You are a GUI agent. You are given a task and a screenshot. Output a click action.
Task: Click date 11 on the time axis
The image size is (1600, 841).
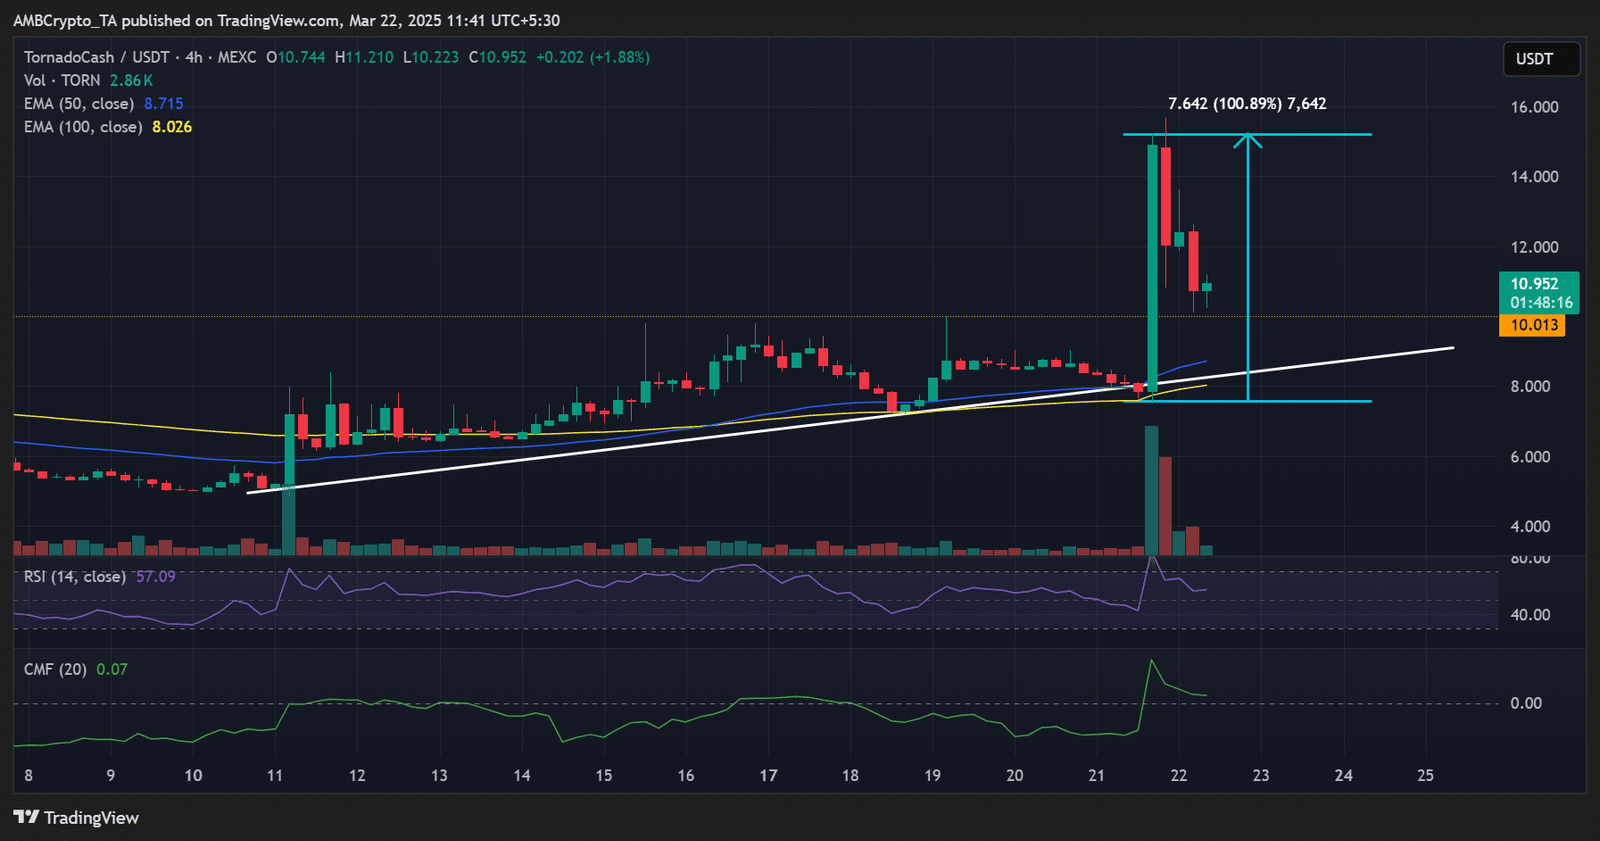pyautogui.click(x=275, y=775)
